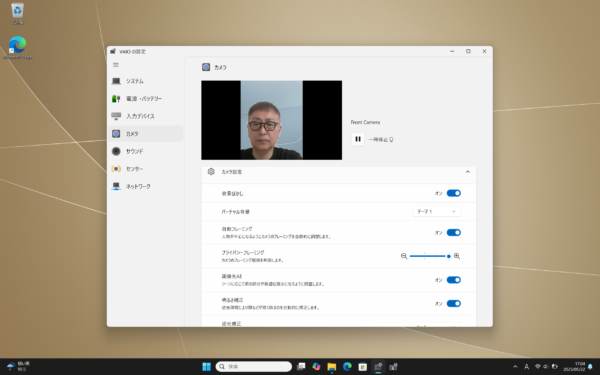Click the active VAIO settings taskbar icon
Viewport: 600px width, 375px height.
click(378, 367)
